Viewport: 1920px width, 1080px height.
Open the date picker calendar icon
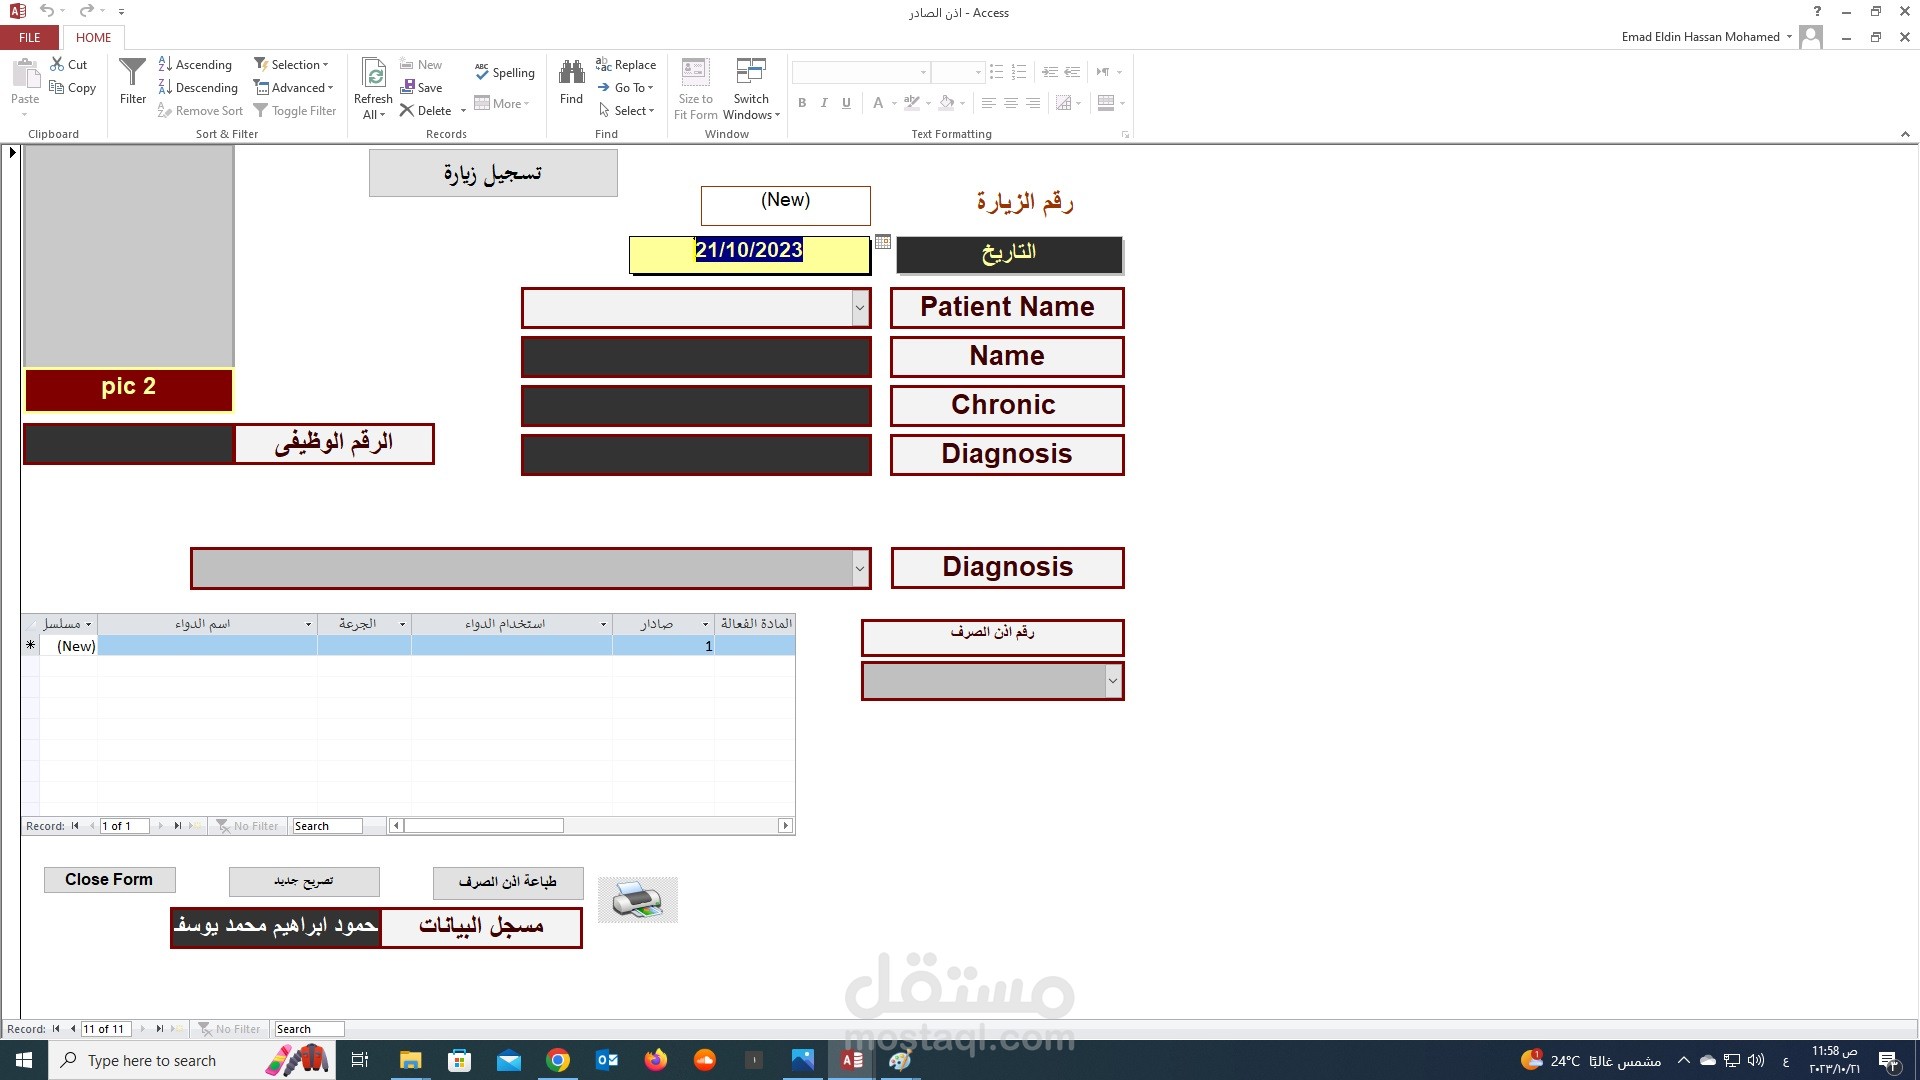883,242
